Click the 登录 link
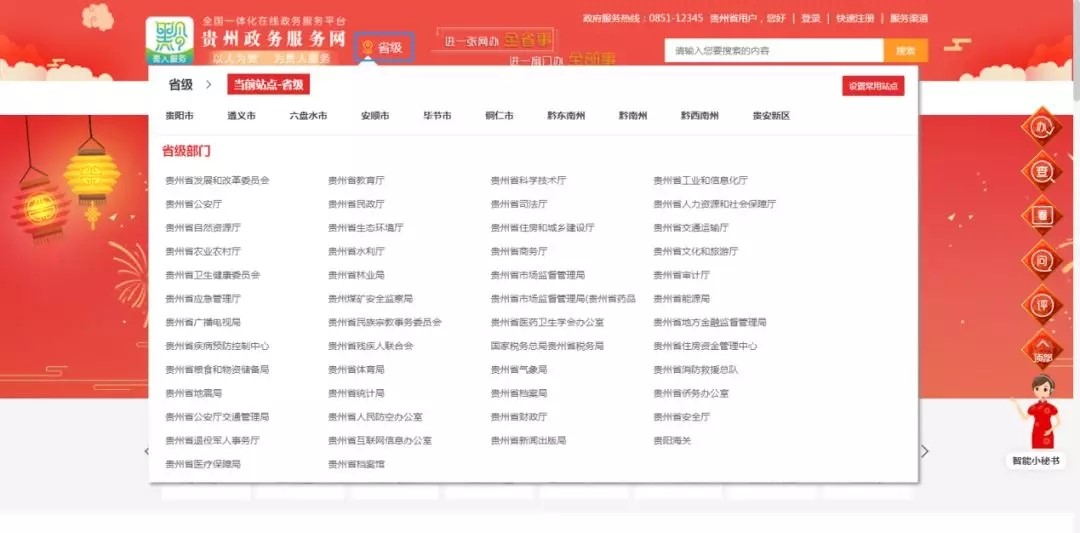The width and height of the screenshot is (1080, 533). pyautogui.click(x=810, y=19)
